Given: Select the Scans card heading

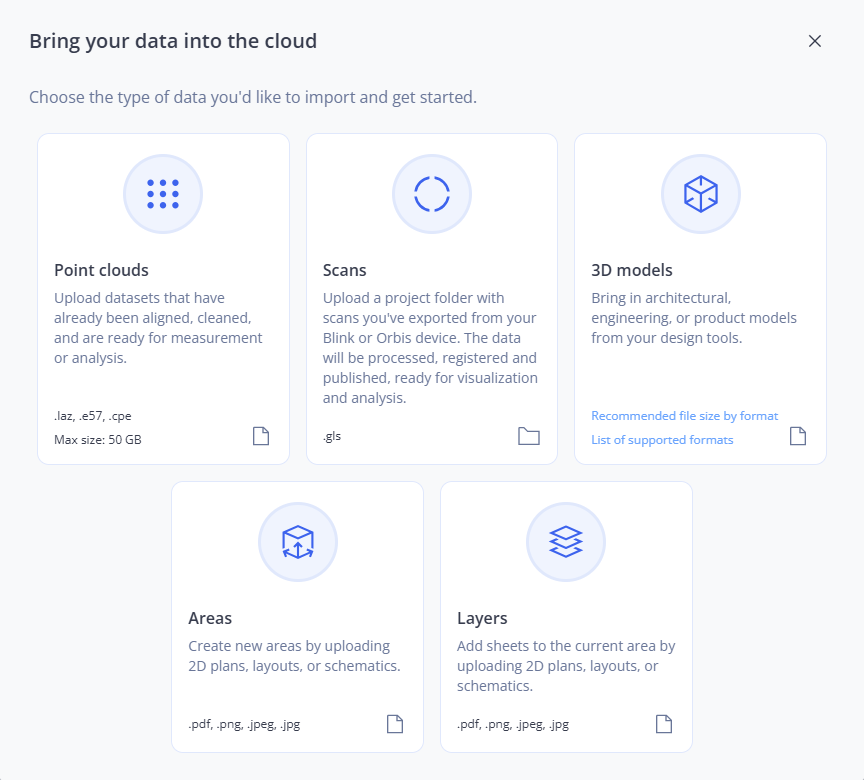Looking at the screenshot, I should [x=345, y=270].
